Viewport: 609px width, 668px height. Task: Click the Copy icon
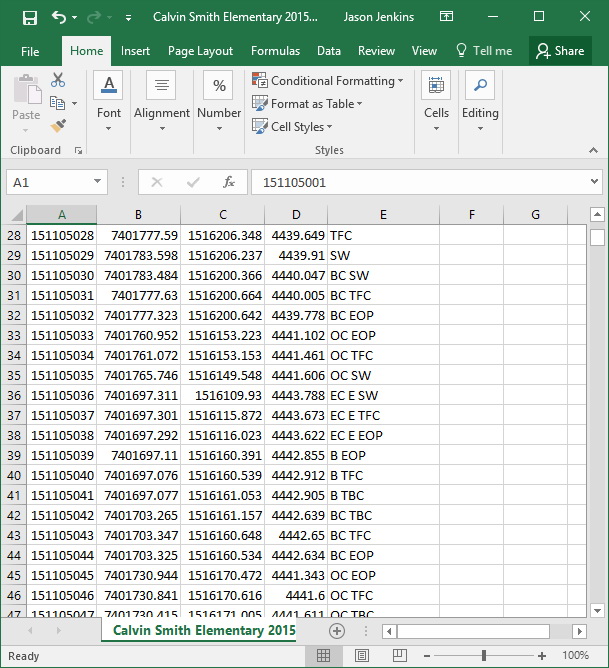[x=57, y=103]
